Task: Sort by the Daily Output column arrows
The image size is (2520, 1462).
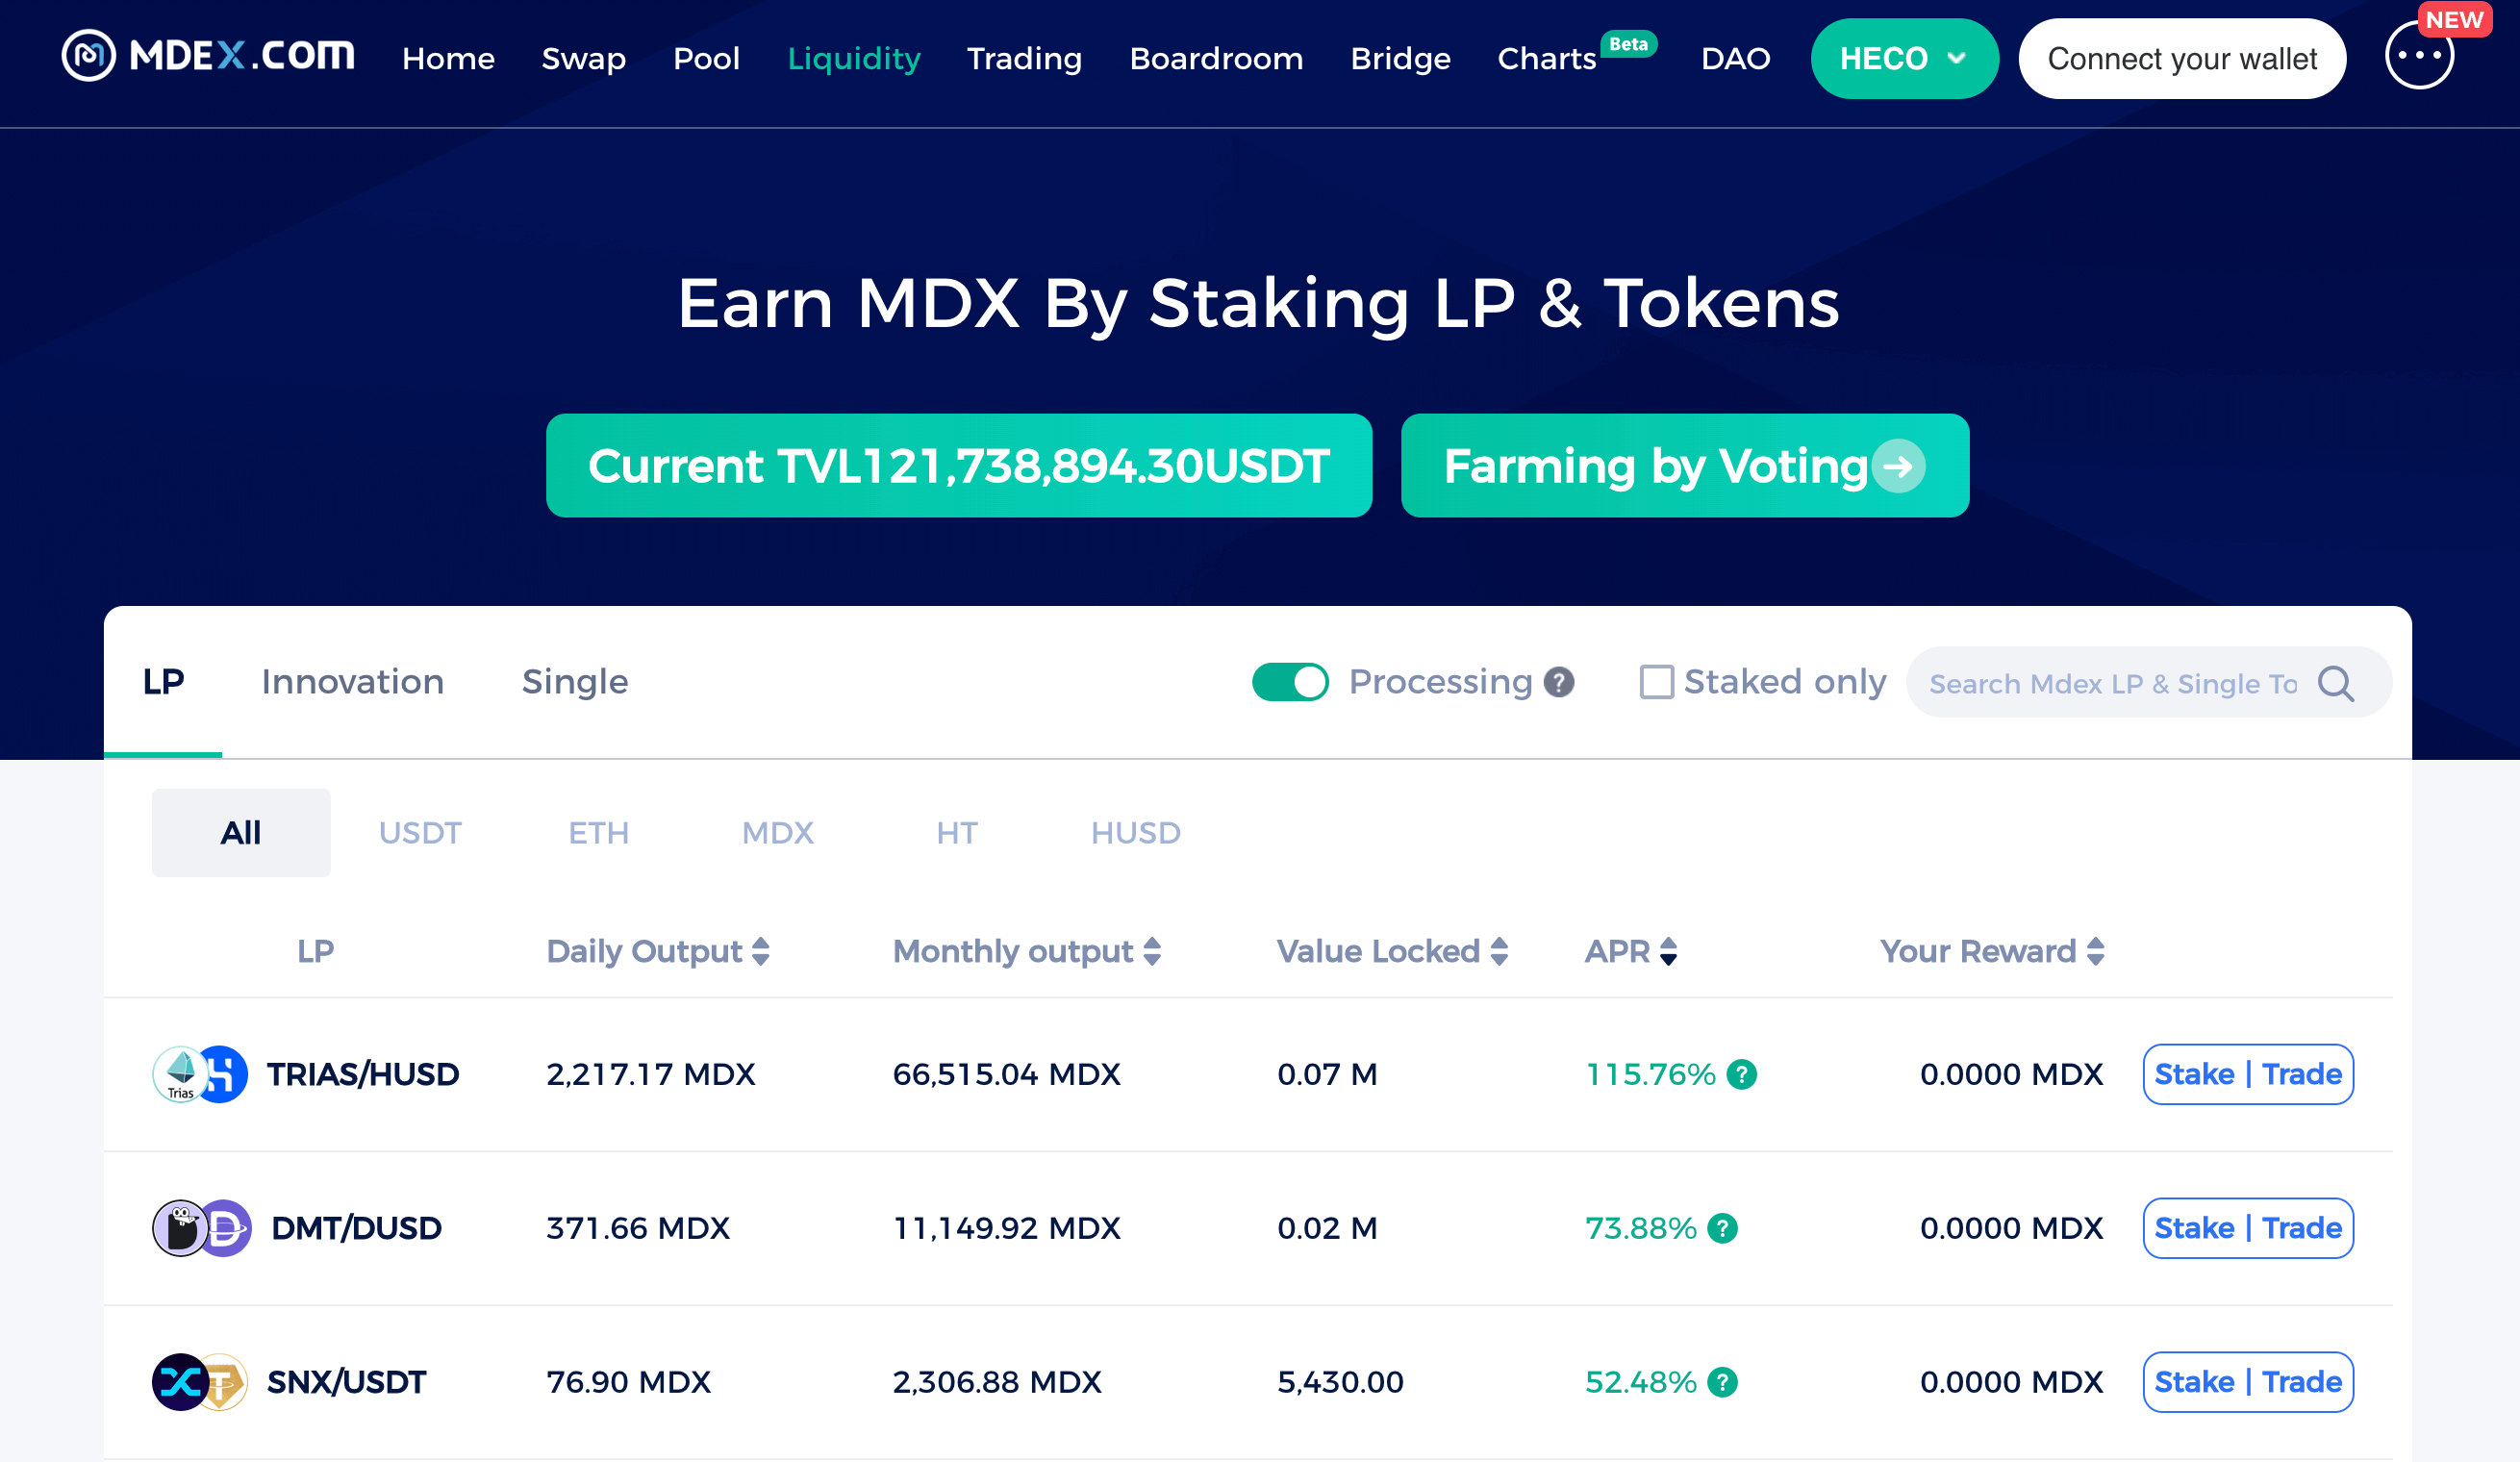Action: (x=761, y=951)
